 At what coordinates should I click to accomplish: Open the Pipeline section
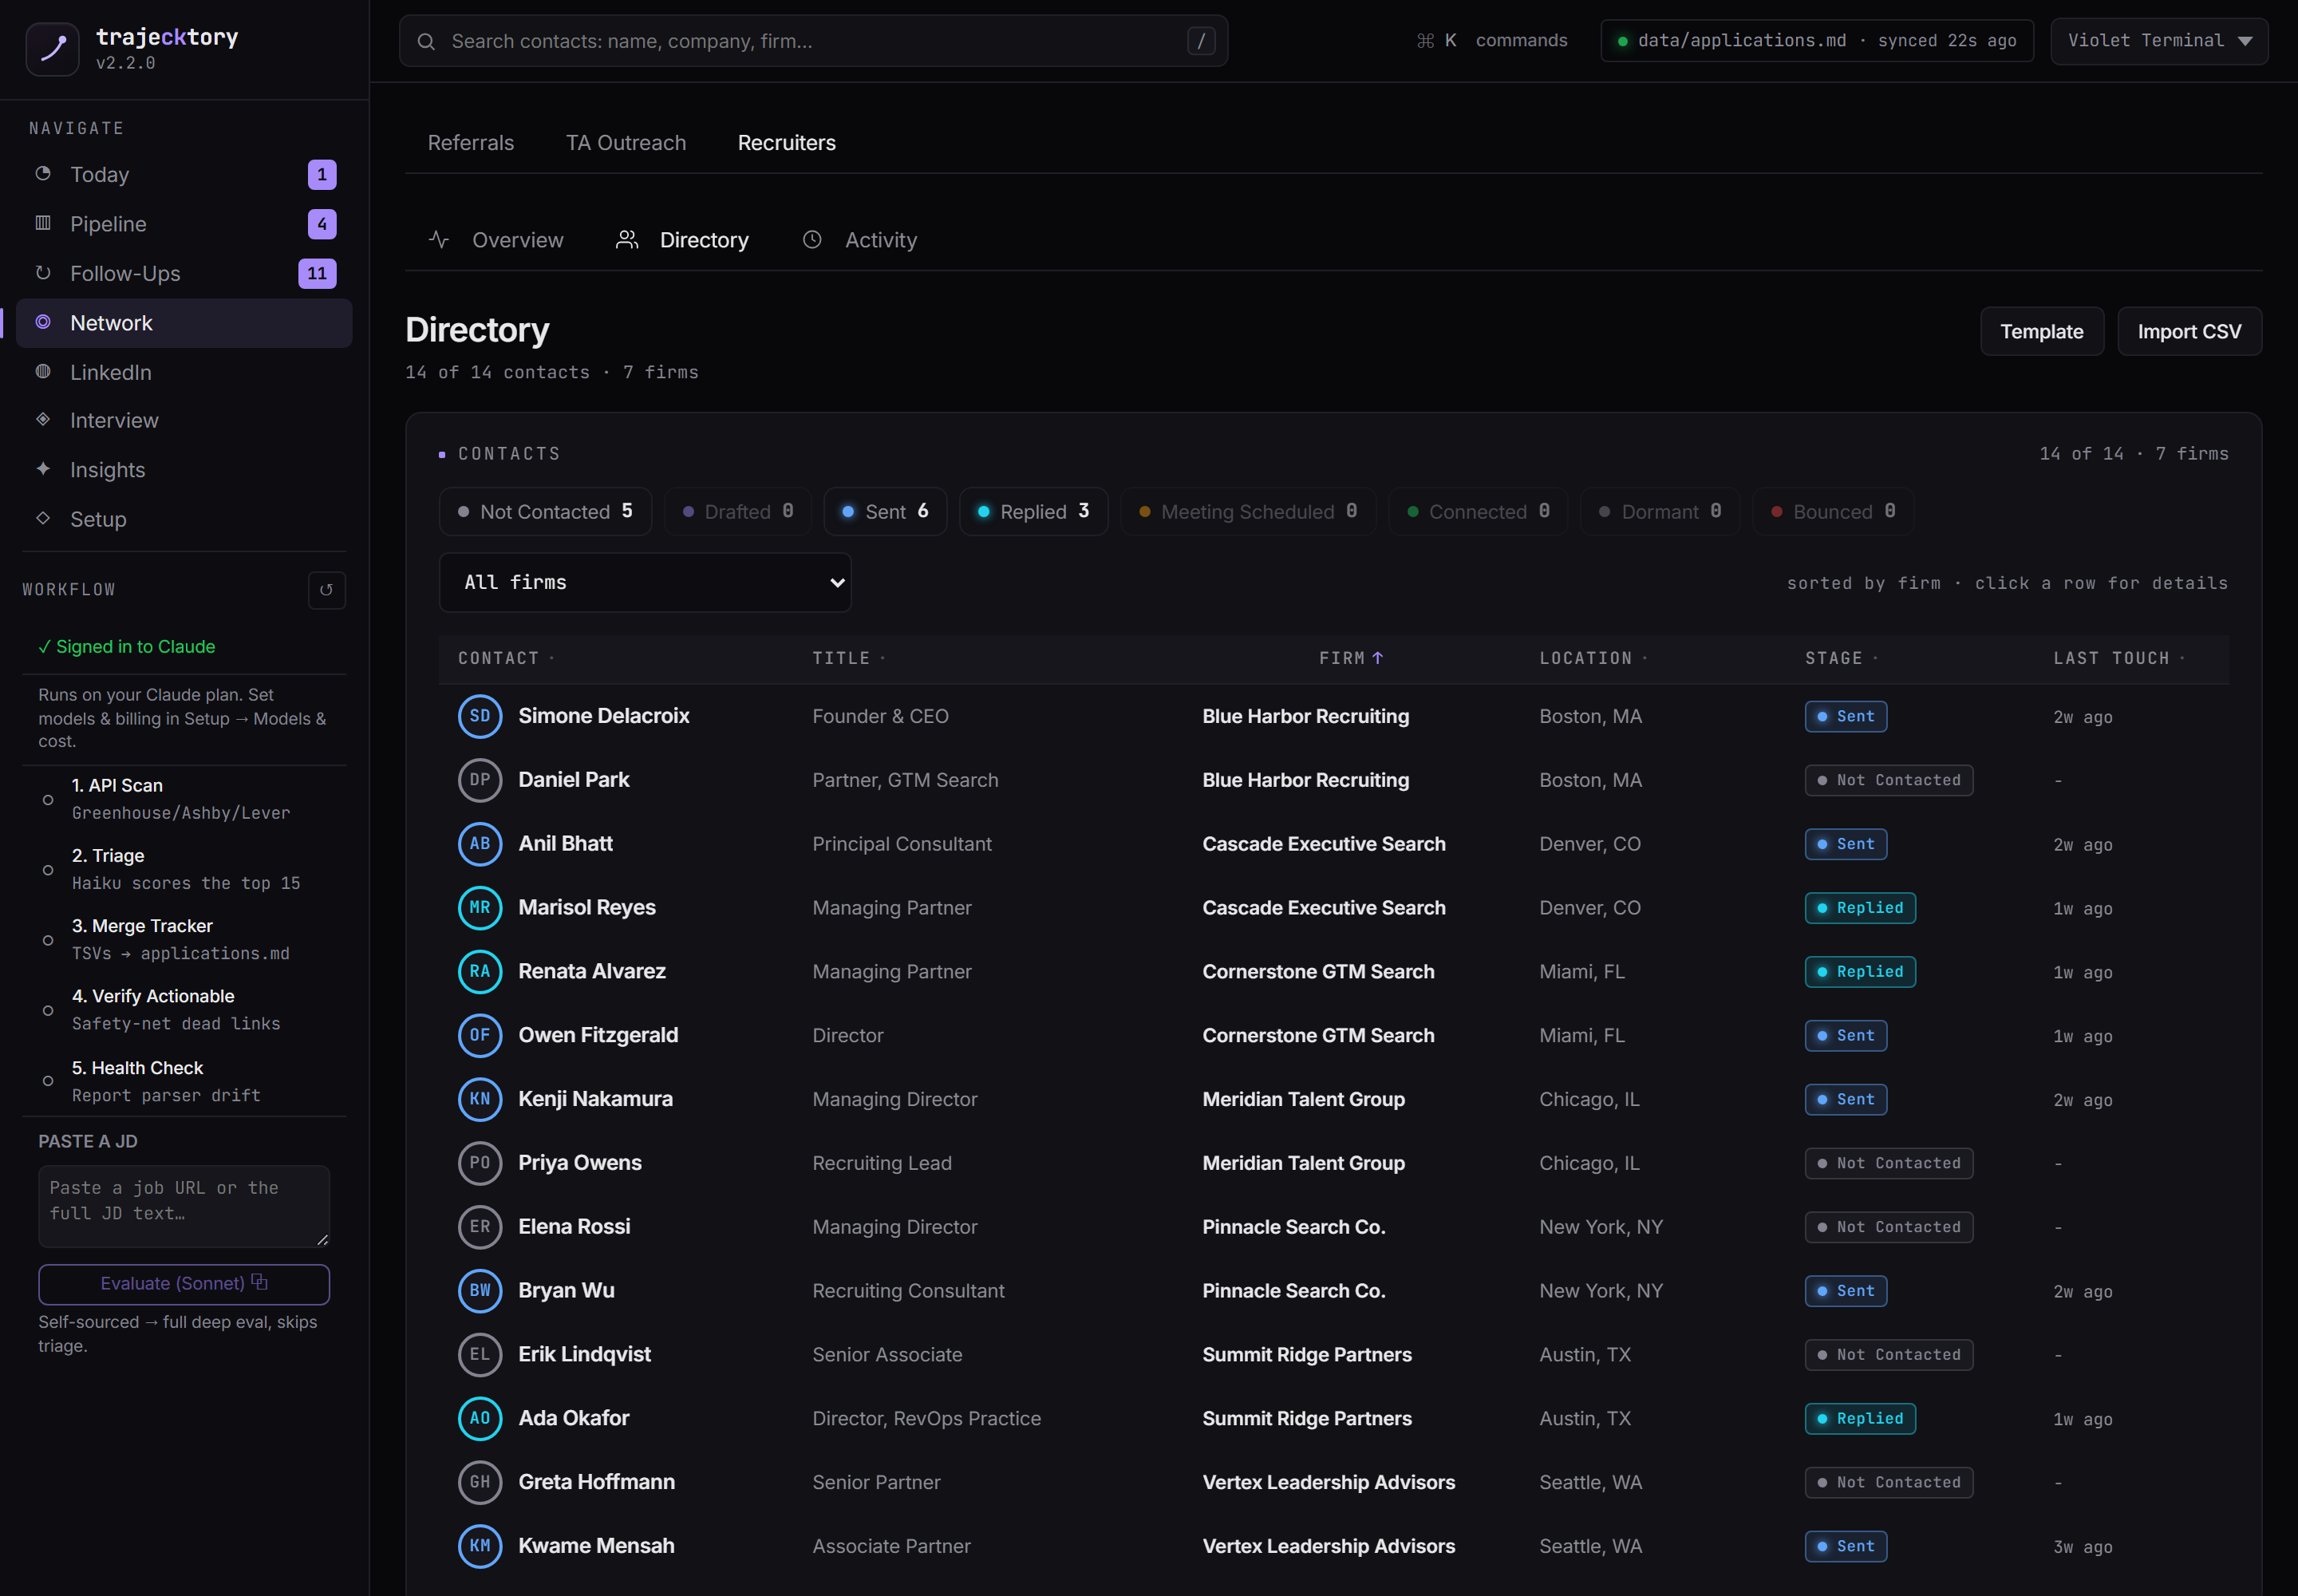pos(185,224)
